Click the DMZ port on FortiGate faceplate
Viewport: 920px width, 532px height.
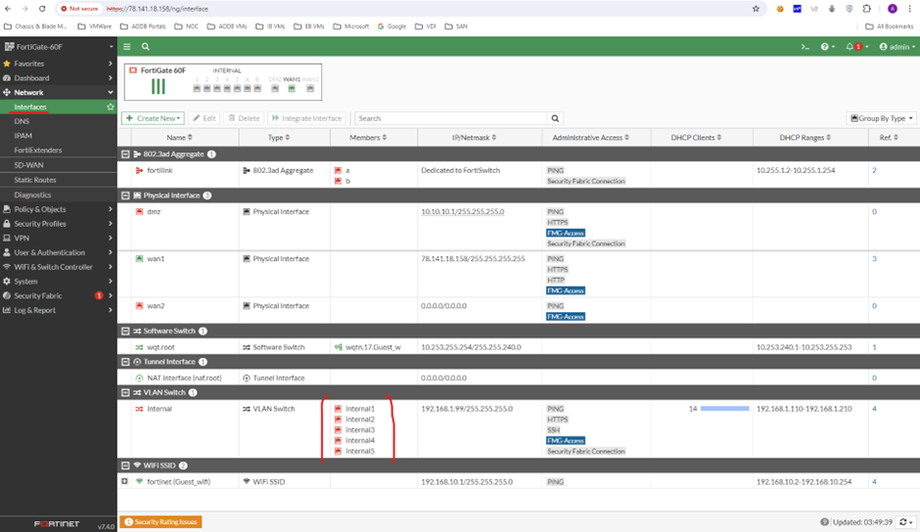point(275,89)
